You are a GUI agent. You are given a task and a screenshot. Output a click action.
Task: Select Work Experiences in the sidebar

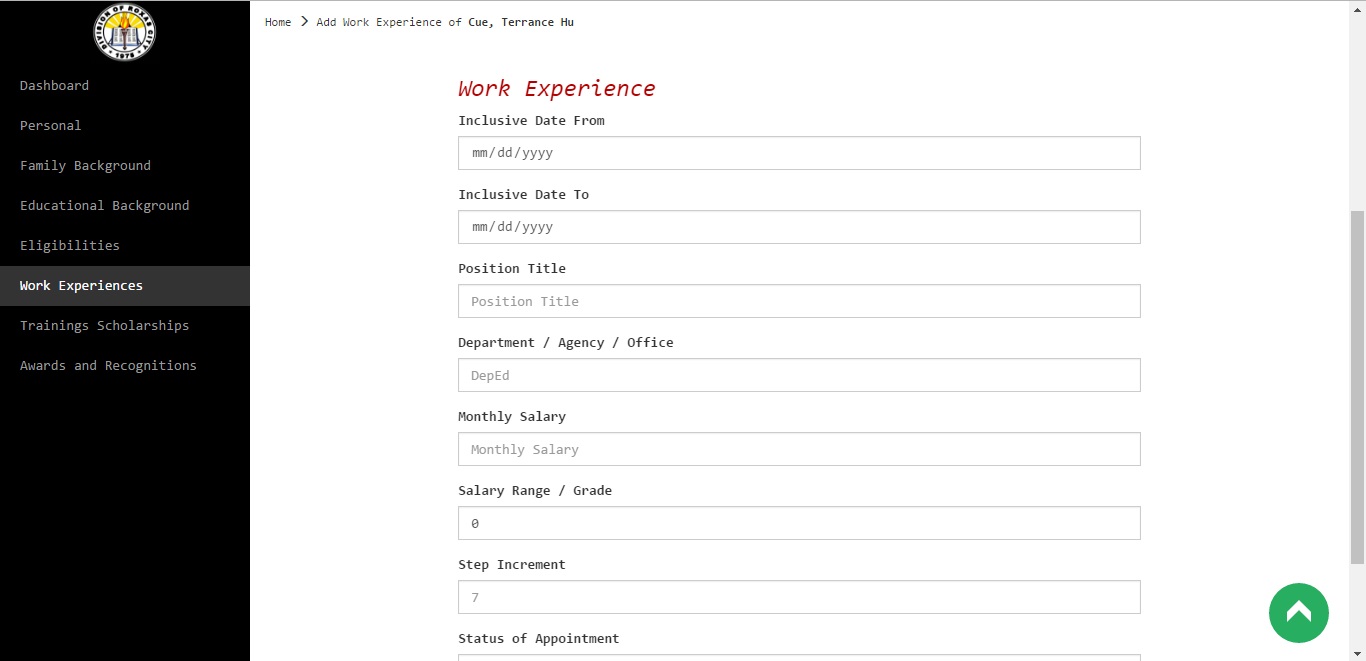pyautogui.click(x=81, y=286)
